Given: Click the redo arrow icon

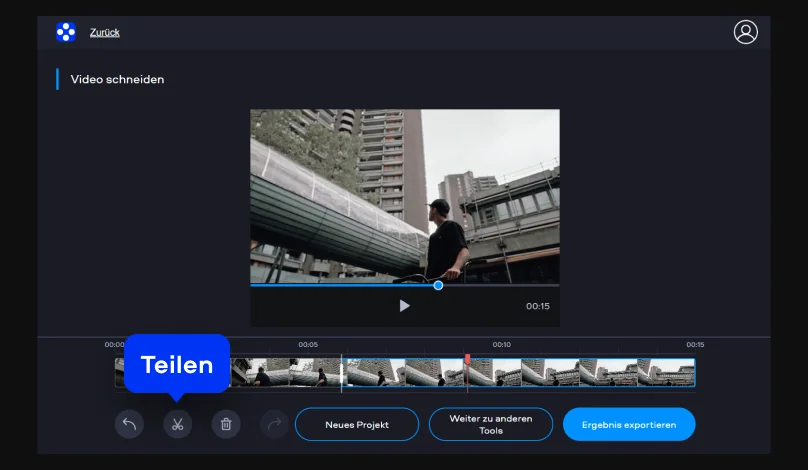Looking at the screenshot, I should tap(274, 424).
